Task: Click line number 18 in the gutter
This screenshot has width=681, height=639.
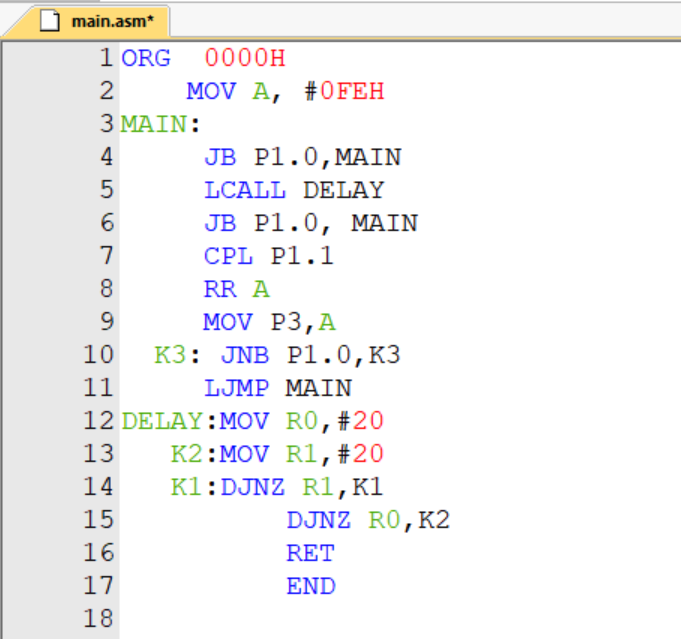Action: click(99, 619)
